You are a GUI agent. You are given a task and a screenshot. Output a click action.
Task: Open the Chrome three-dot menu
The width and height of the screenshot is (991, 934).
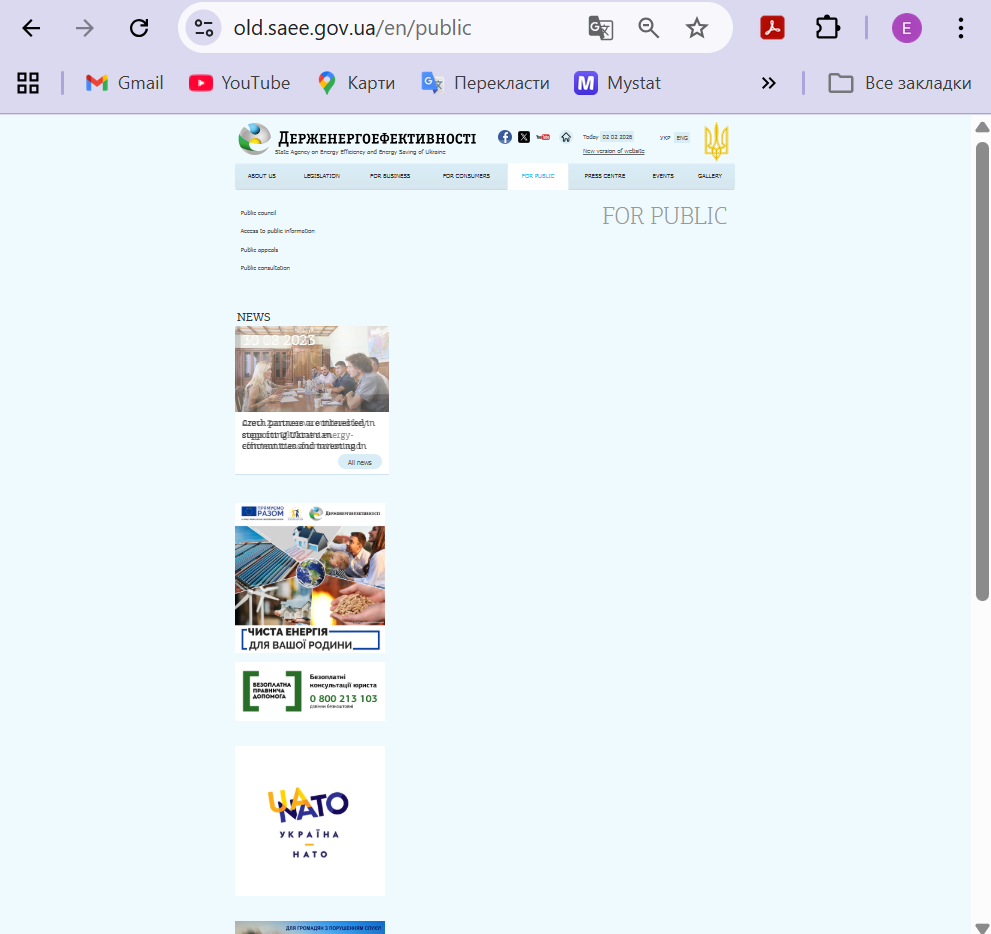[x=961, y=28]
